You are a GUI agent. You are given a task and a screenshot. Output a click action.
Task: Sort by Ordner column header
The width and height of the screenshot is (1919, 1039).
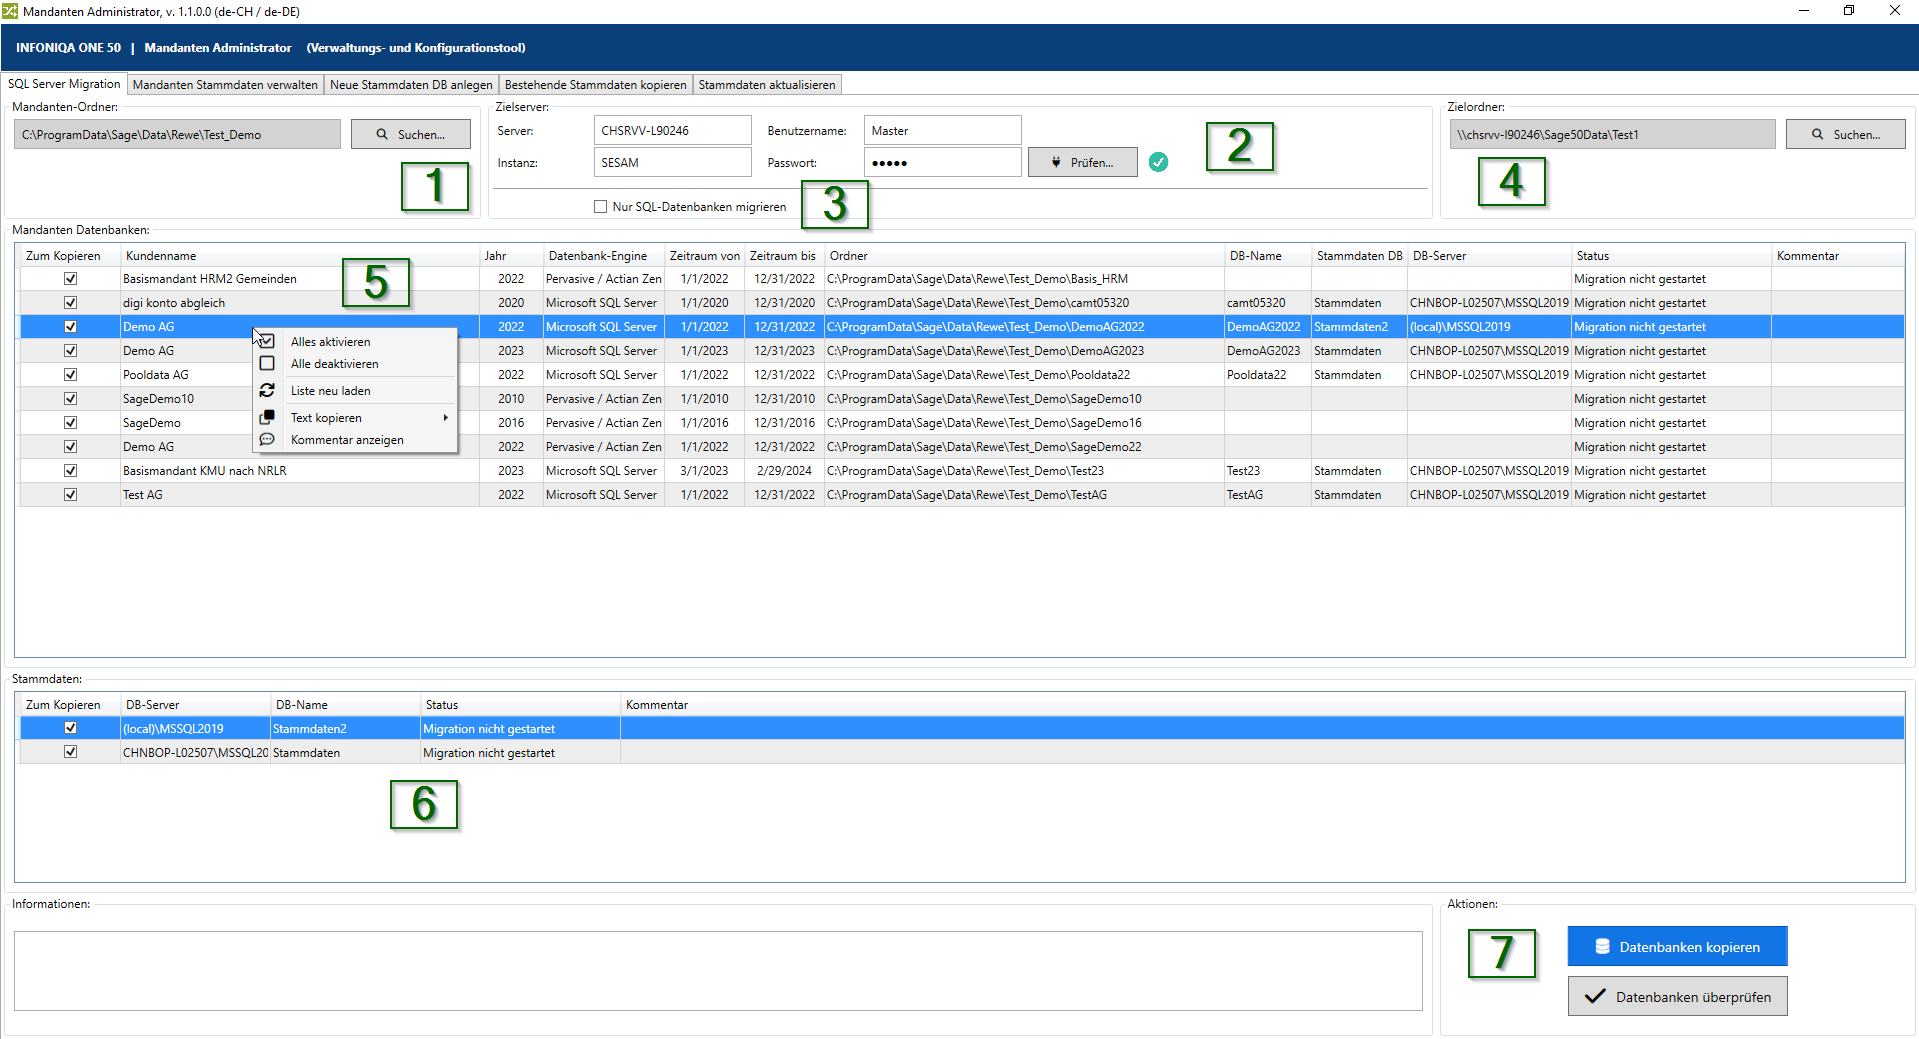pos(1024,256)
